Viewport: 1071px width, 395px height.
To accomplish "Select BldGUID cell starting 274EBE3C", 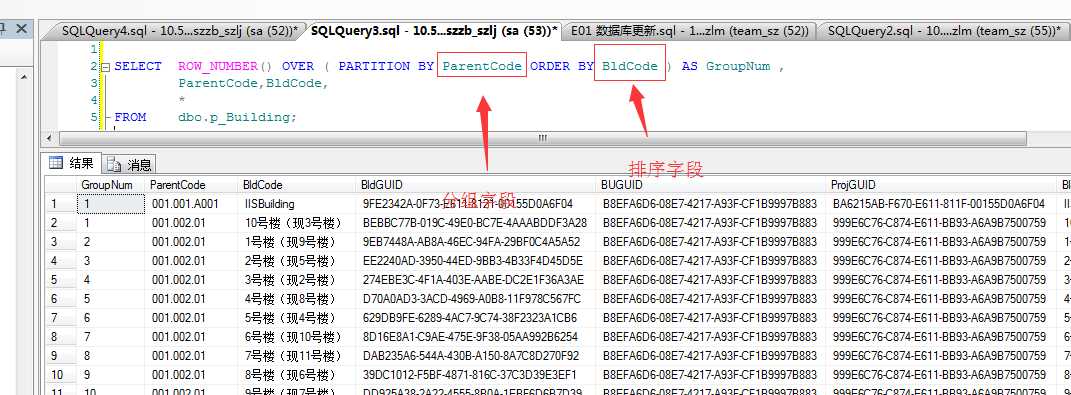I will (475, 280).
